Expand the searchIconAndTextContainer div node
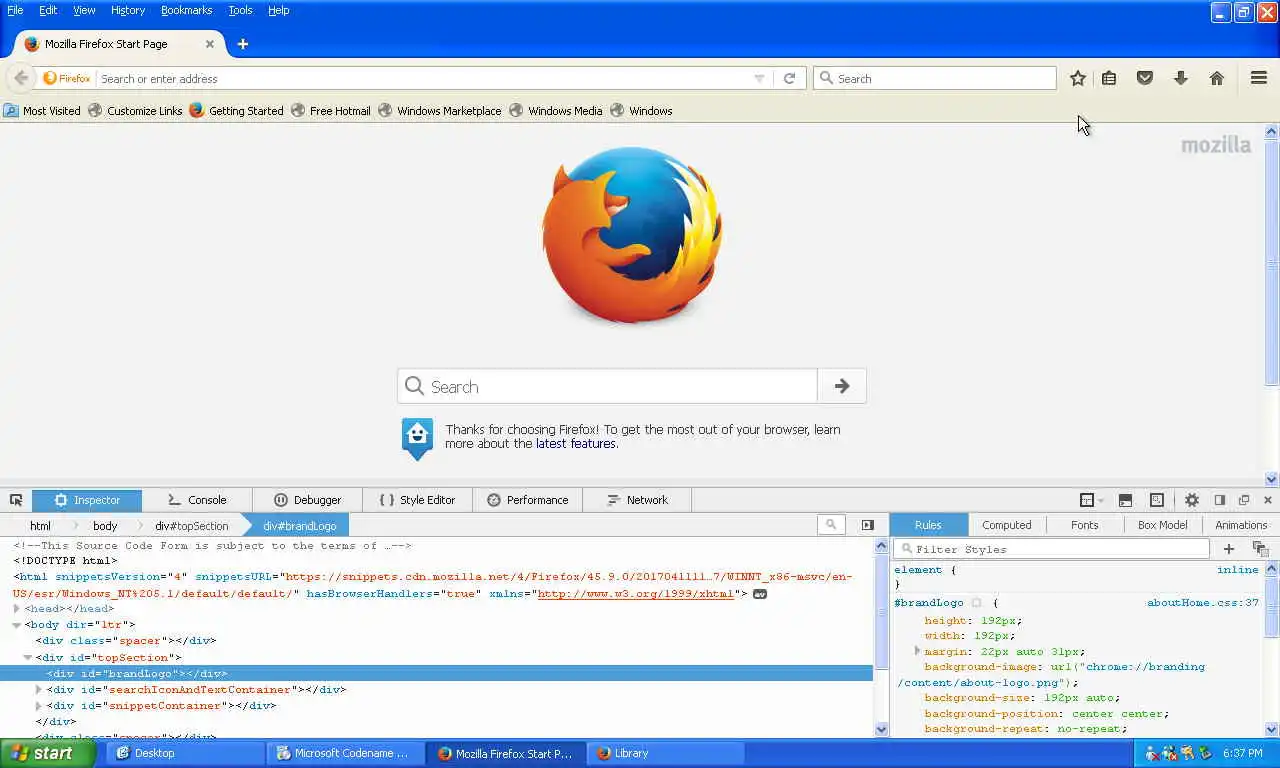1280x768 pixels. click(x=39, y=689)
